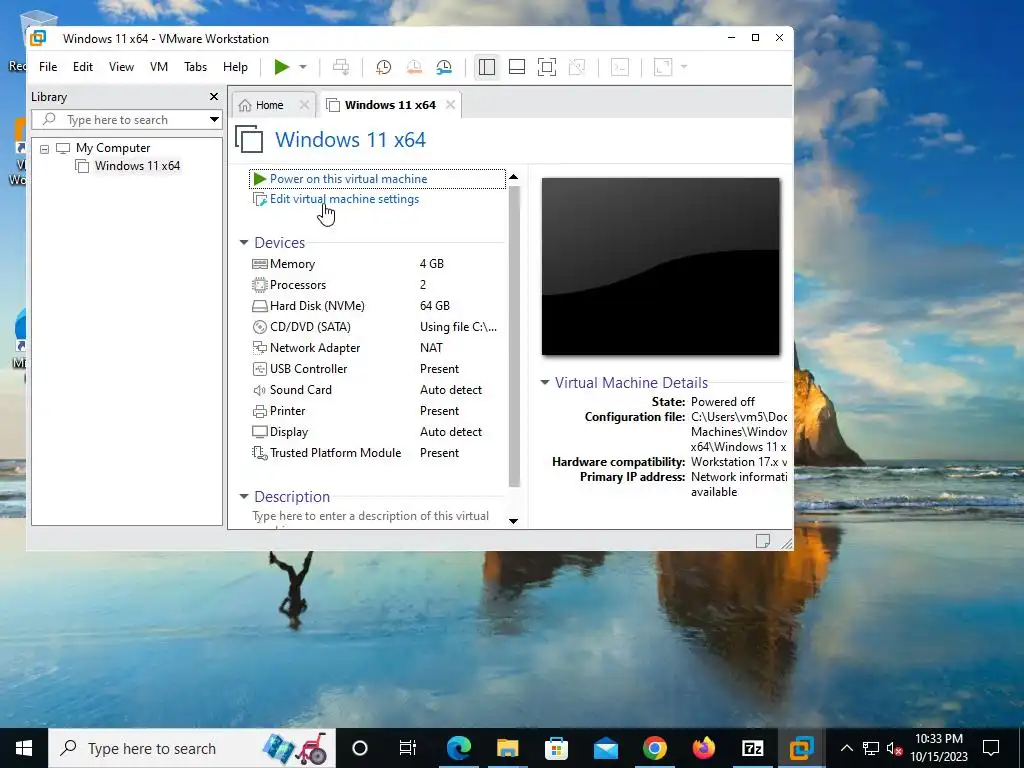Image resolution: width=1024 pixels, height=768 pixels.
Task: Click the taskbar search box
Action: click(x=192, y=748)
